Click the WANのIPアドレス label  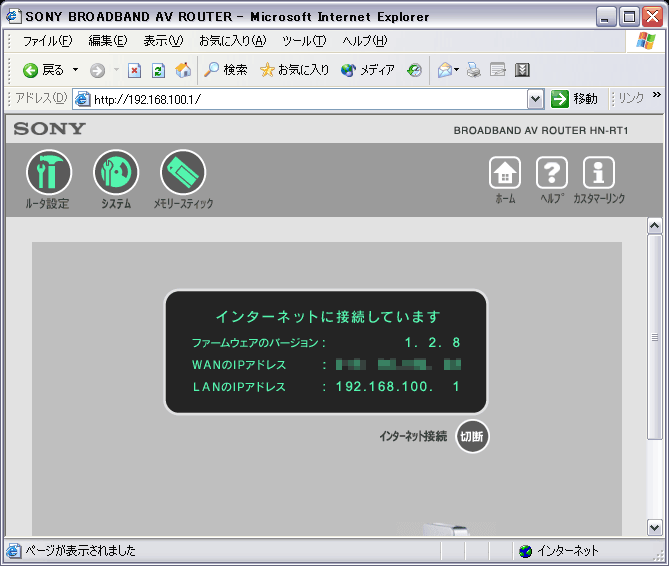point(239,365)
